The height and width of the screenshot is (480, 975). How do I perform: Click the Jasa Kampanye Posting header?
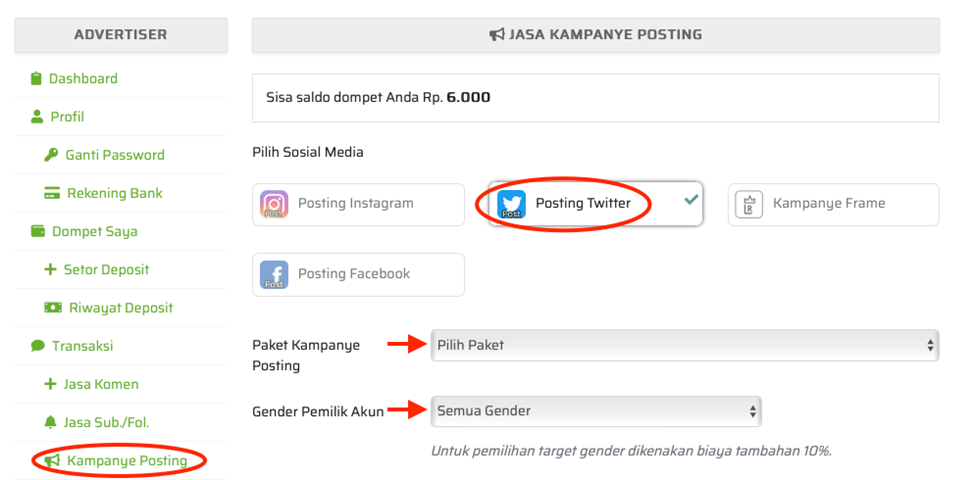595,35
